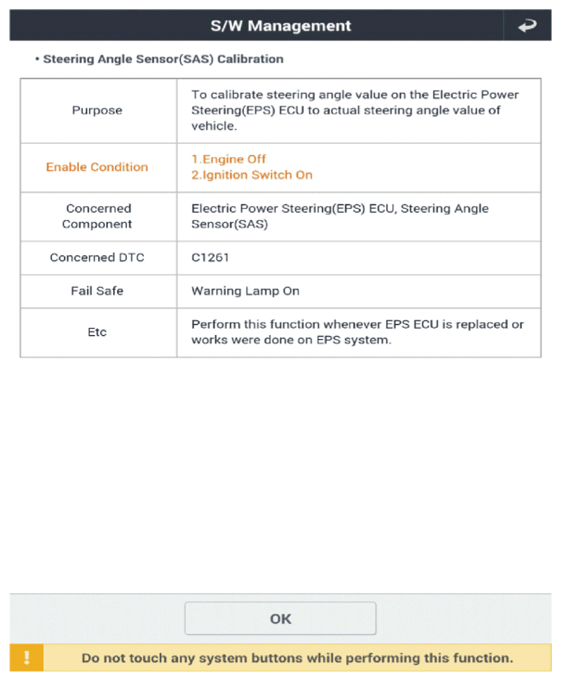Click the 'Perform this function whenever EPS ECU' note
Screen dimensions: 561x681
[x=357, y=332]
